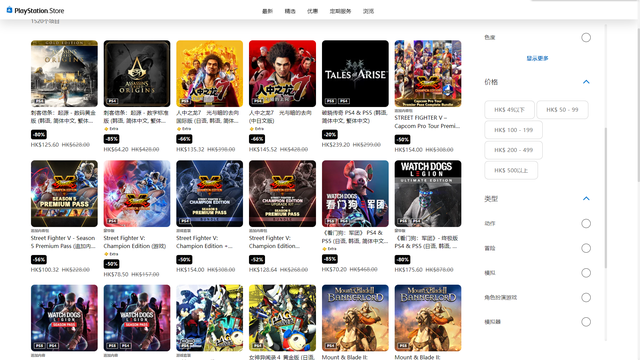Open Watch Dogs Legion Ultimate Edition cover
640x360 pixels.
coord(428,193)
